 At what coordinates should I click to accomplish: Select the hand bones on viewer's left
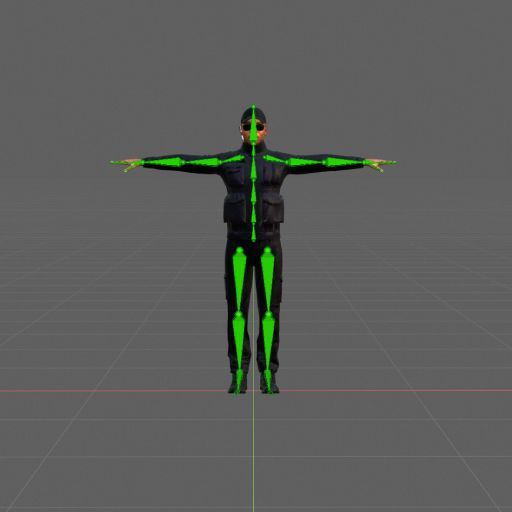point(127,164)
